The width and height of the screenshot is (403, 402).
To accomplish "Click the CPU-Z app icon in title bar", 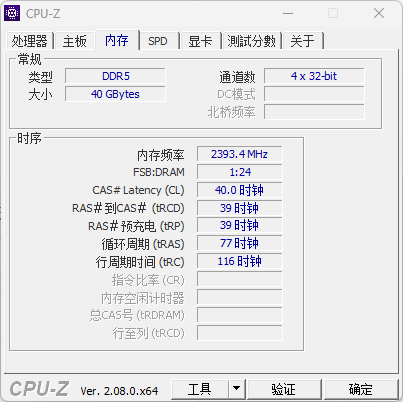I will click(12, 13).
